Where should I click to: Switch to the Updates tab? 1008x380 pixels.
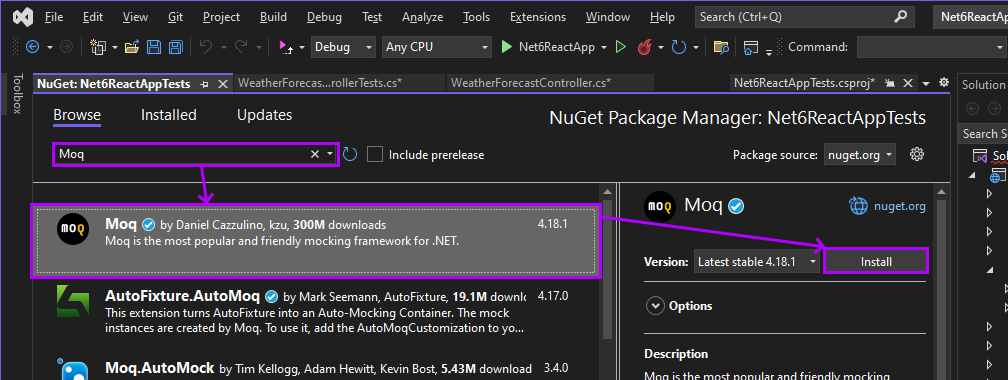tap(264, 115)
